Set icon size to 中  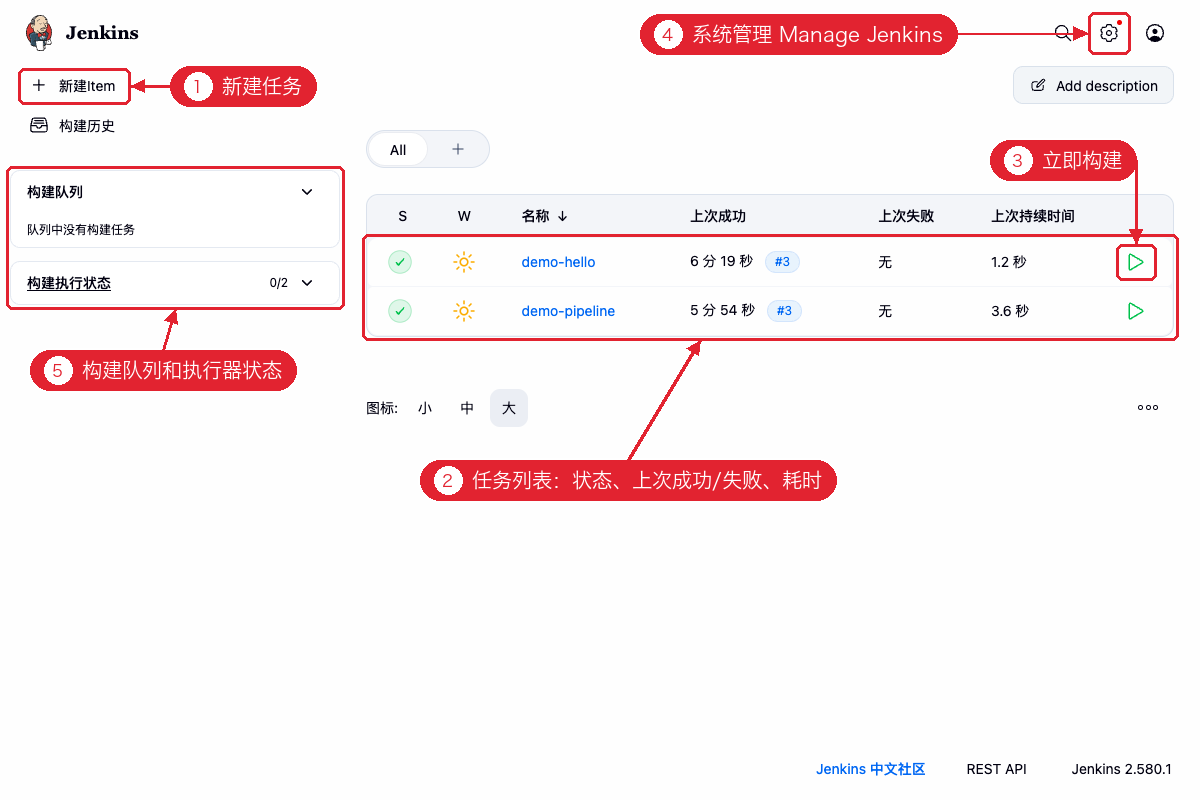pos(467,408)
